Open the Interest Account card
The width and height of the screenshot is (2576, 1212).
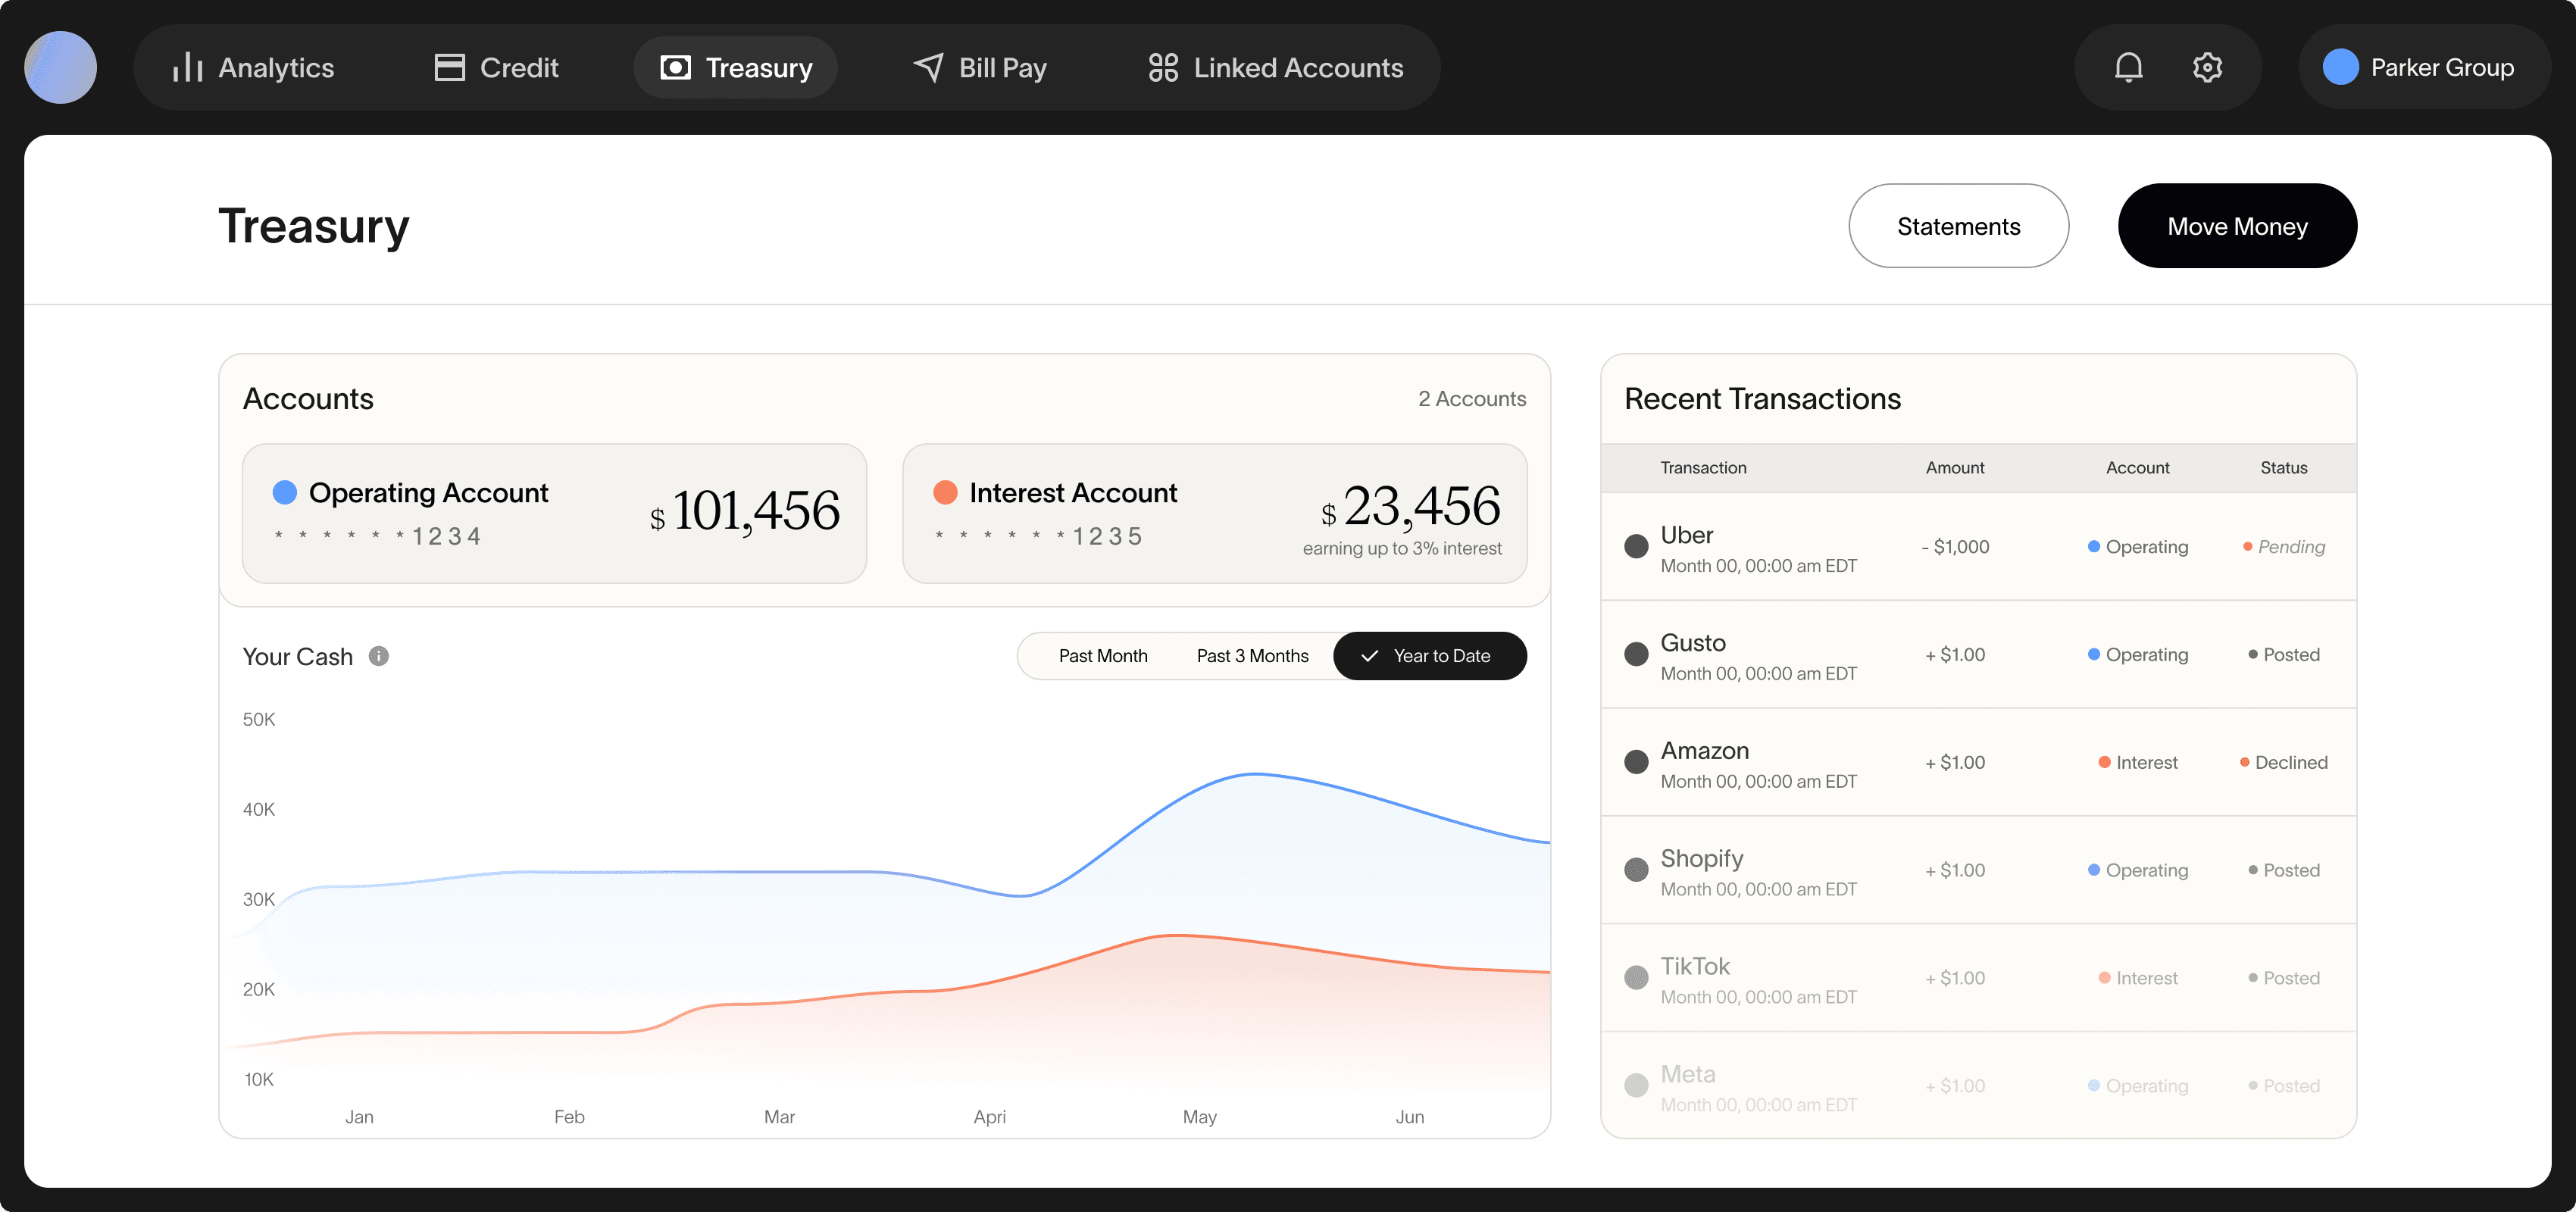coord(1213,513)
